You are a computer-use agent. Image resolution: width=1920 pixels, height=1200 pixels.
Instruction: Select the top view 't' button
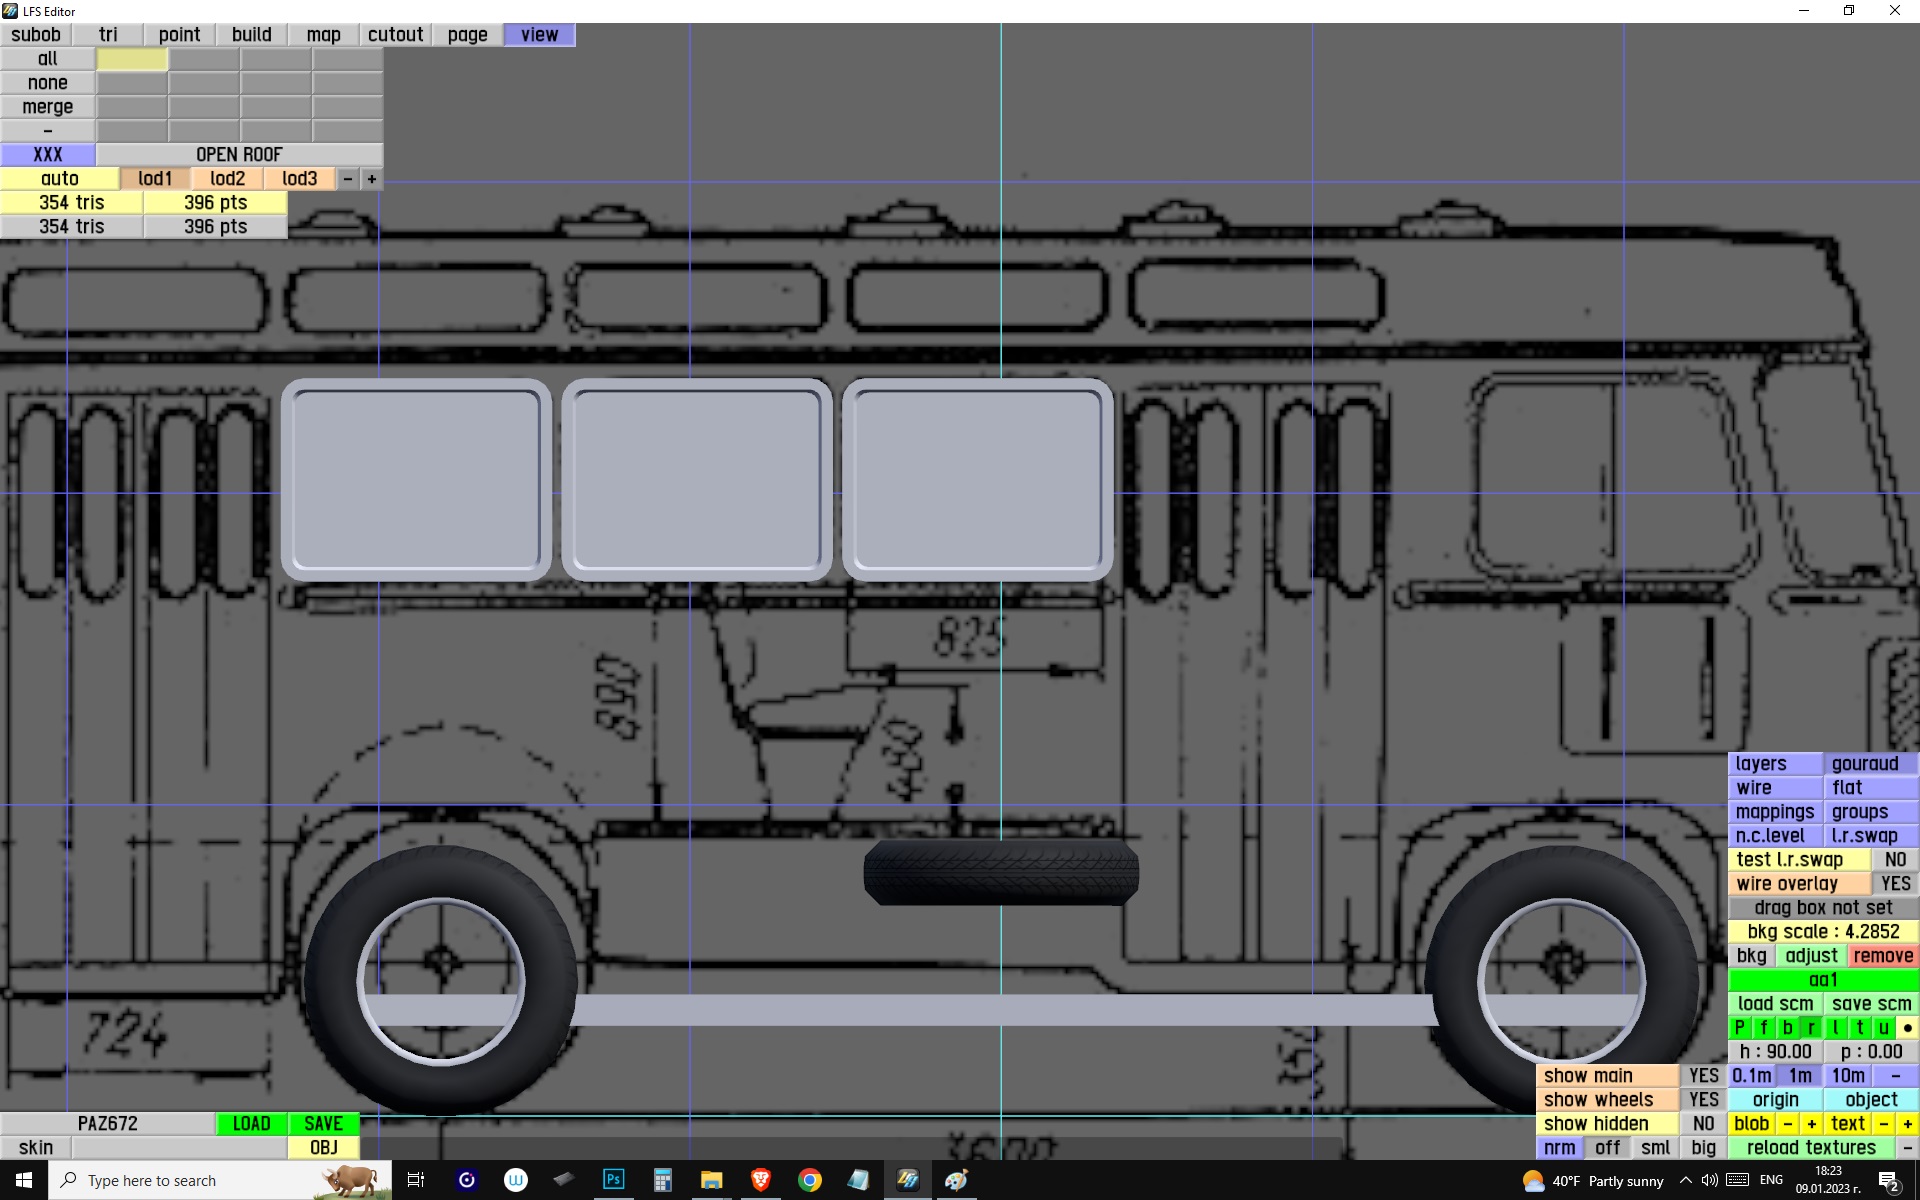(1859, 1027)
